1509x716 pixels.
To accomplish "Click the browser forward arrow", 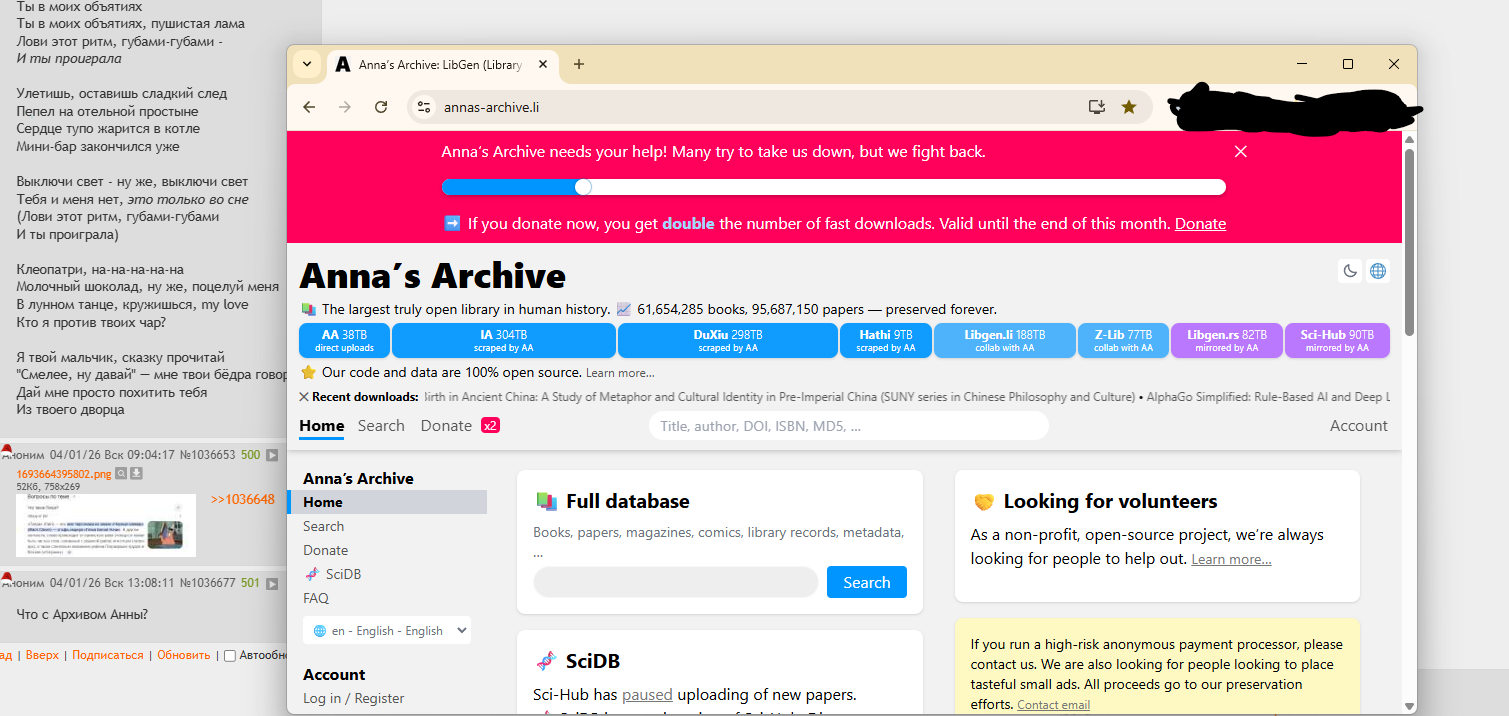I will point(345,107).
